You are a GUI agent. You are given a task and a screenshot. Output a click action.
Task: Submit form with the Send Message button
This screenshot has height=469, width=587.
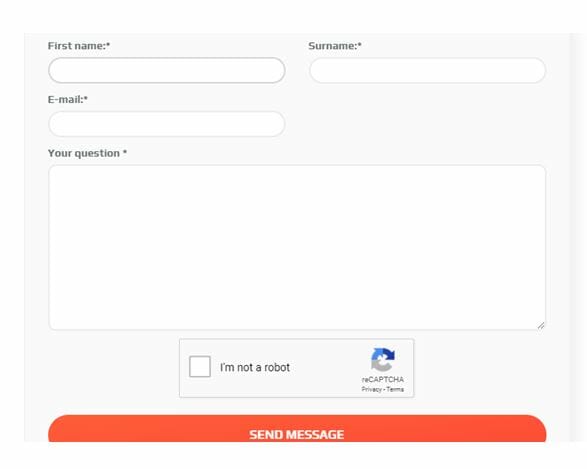pyautogui.click(x=297, y=429)
